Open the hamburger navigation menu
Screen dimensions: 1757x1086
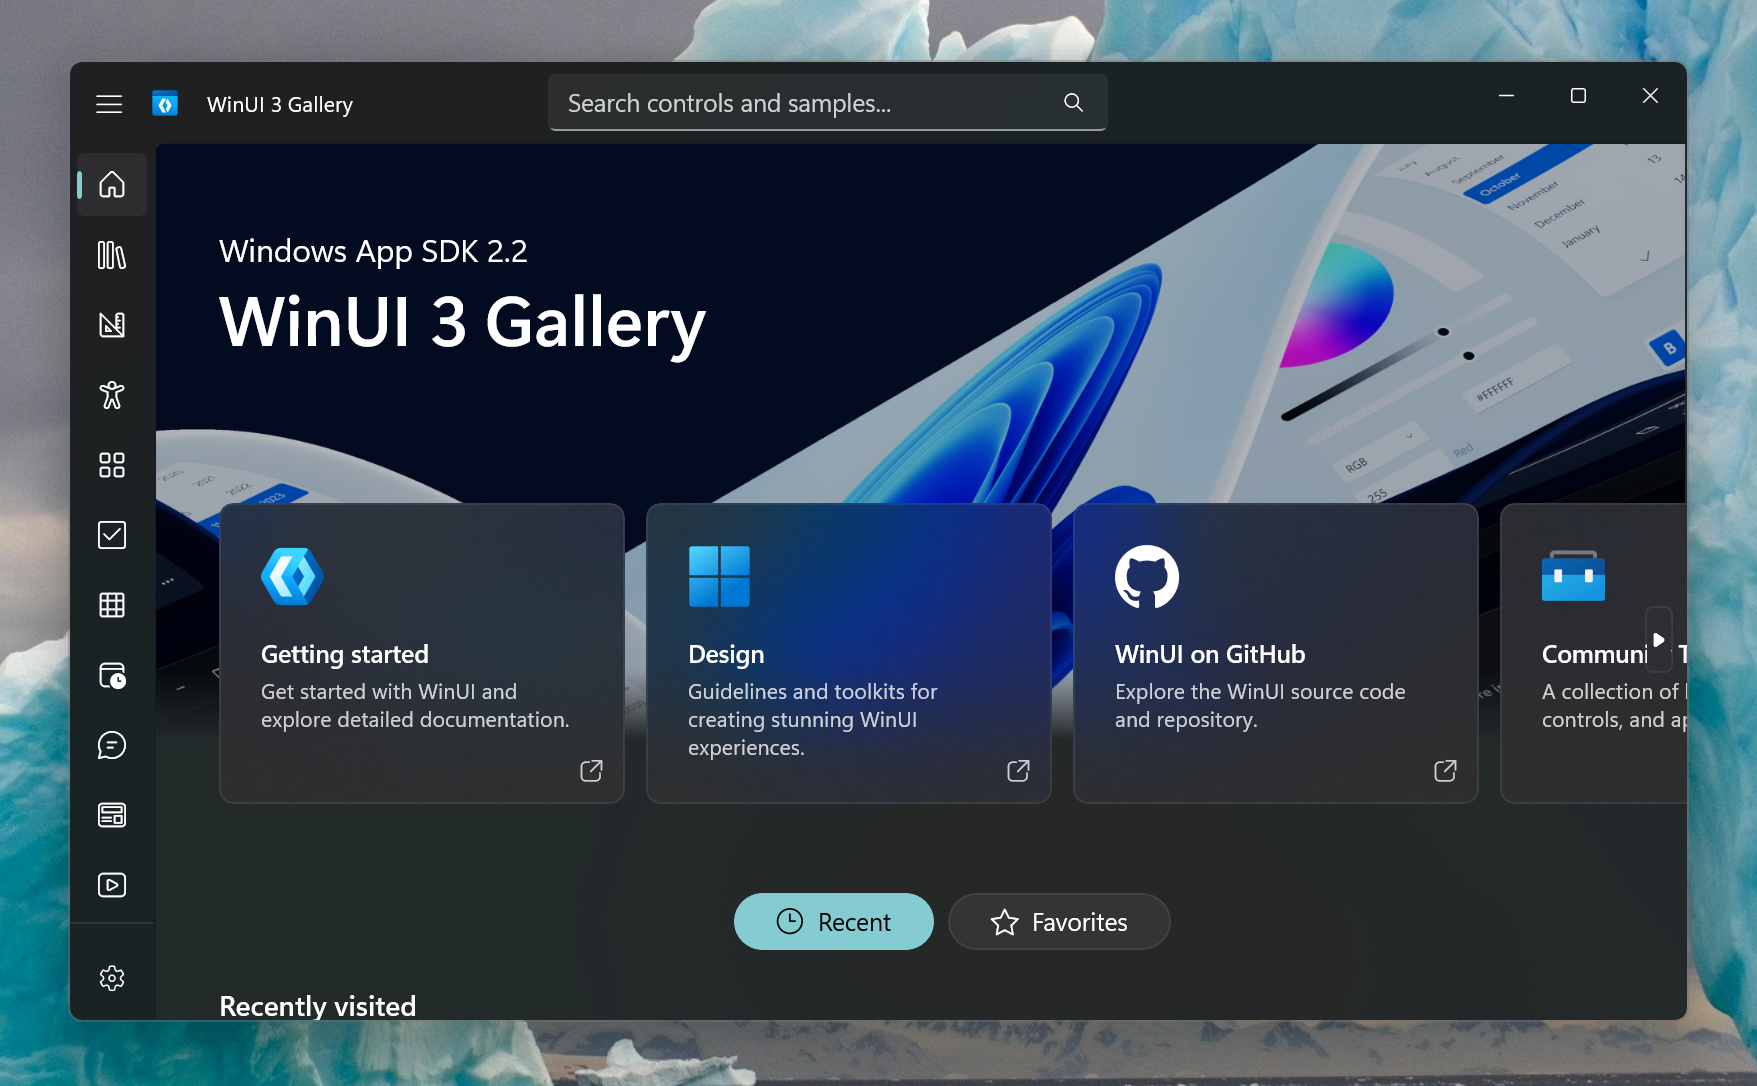coord(109,104)
